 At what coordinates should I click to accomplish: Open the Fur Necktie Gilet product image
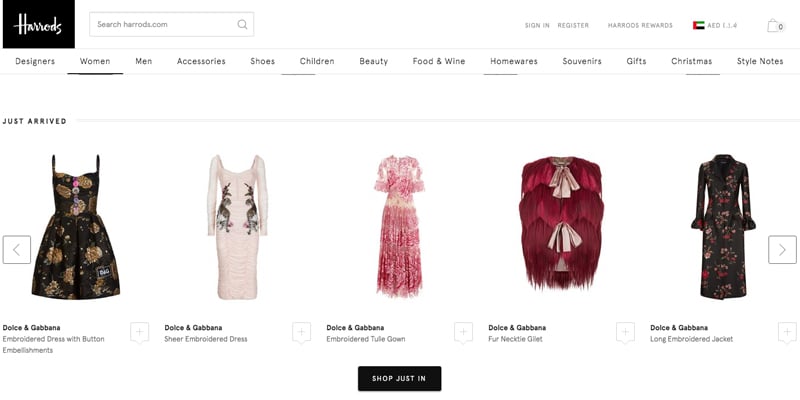coord(562,226)
